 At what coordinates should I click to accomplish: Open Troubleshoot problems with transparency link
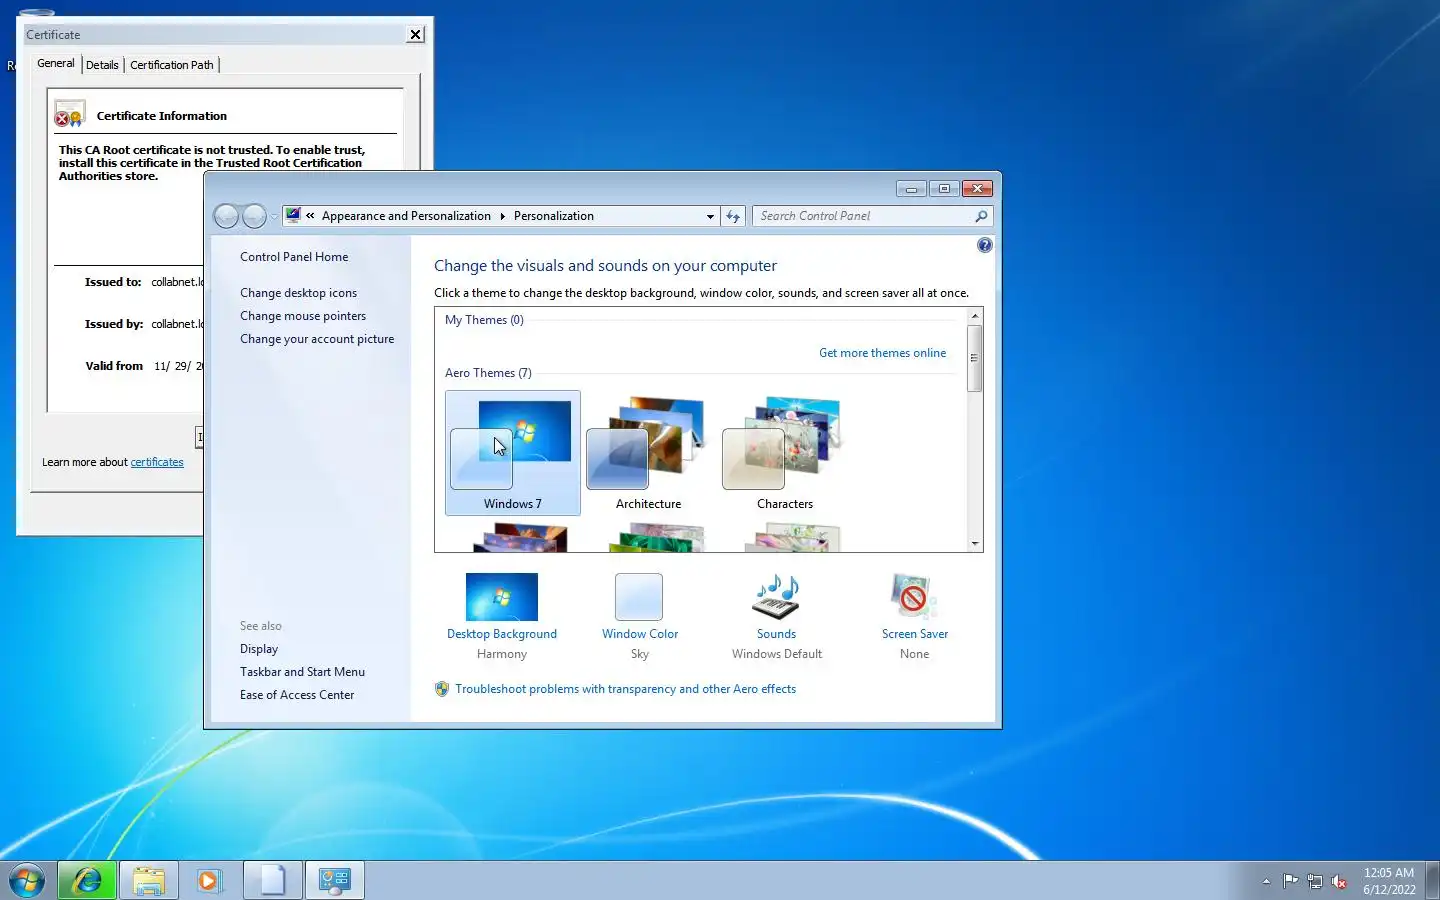pos(625,689)
